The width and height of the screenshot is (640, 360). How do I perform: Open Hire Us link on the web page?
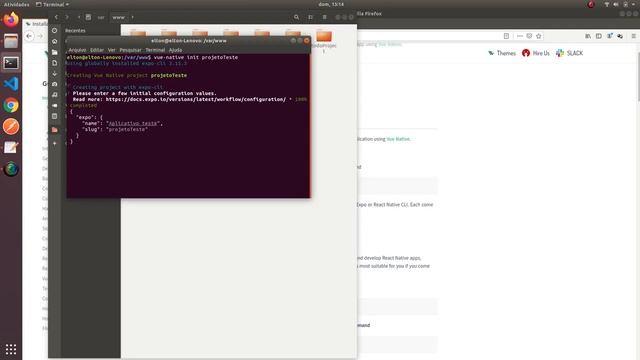pyautogui.click(x=536, y=53)
